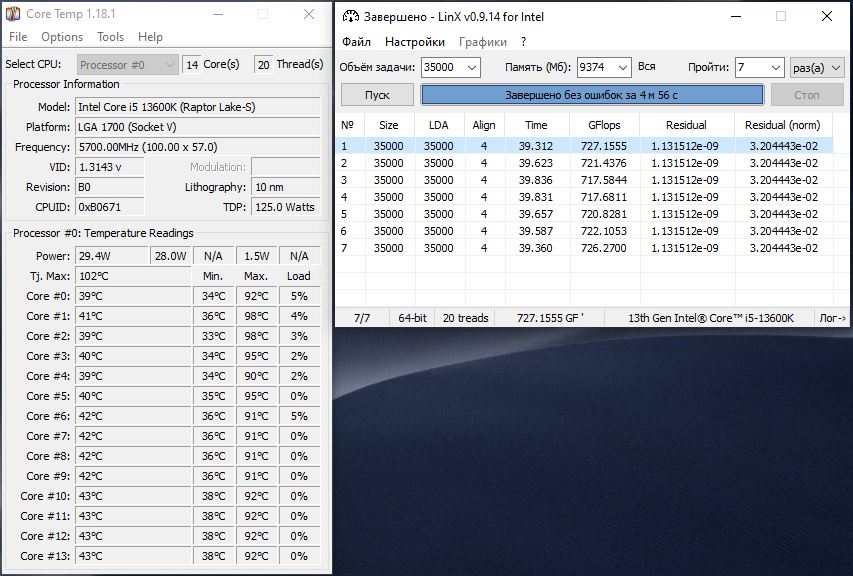This screenshot has width=853, height=576.
Task: Click the Revision field B0
Action: (x=109, y=187)
